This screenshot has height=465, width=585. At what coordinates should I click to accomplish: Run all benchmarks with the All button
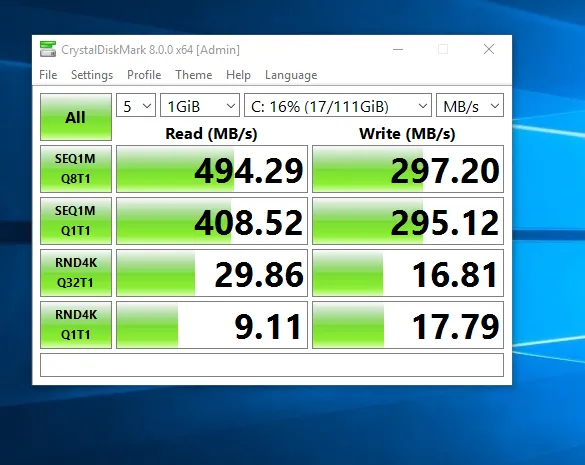click(x=76, y=117)
